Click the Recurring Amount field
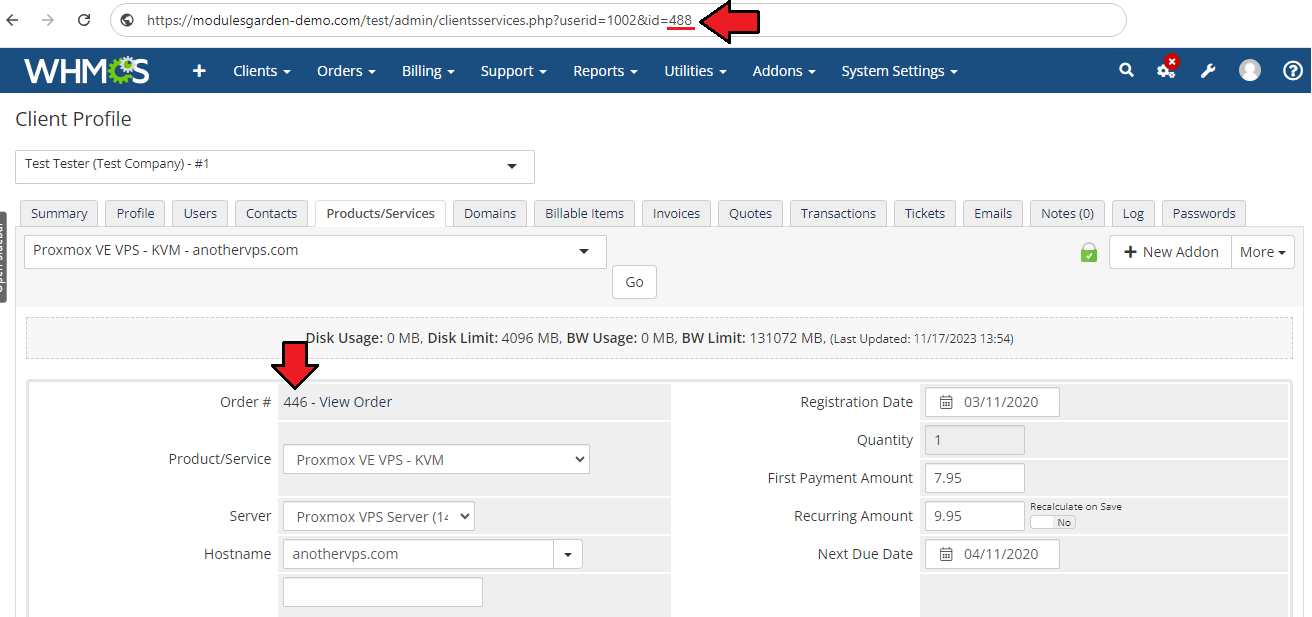The width and height of the screenshot is (1312, 617). click(975, 516)
